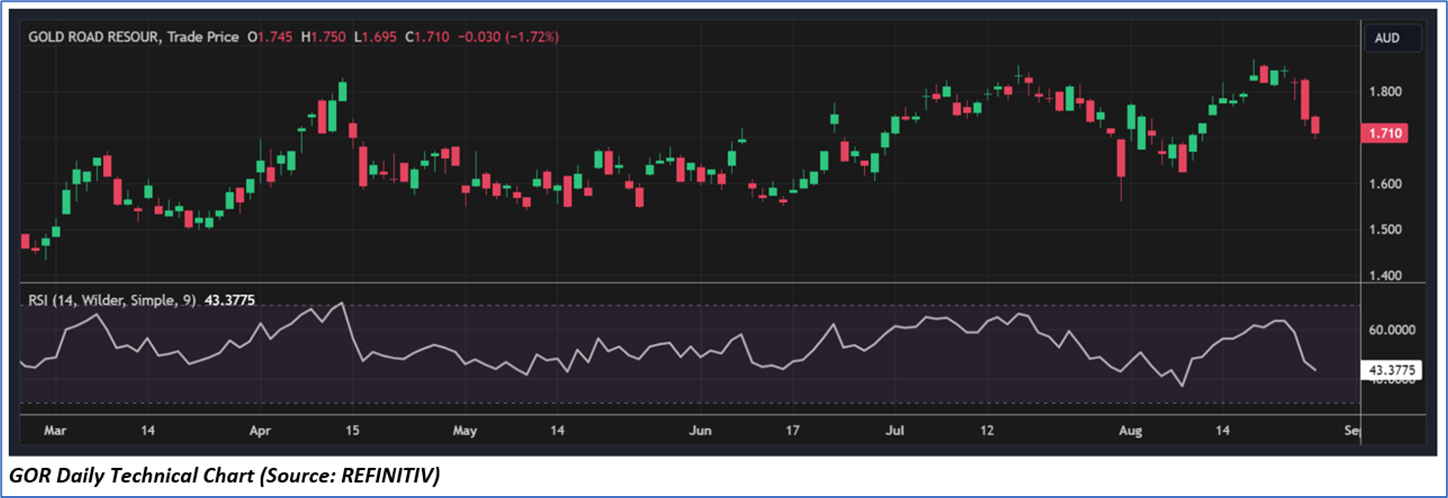Click the 1.600 price axis label
The image size is (1448, 498).
(1385, 184)
